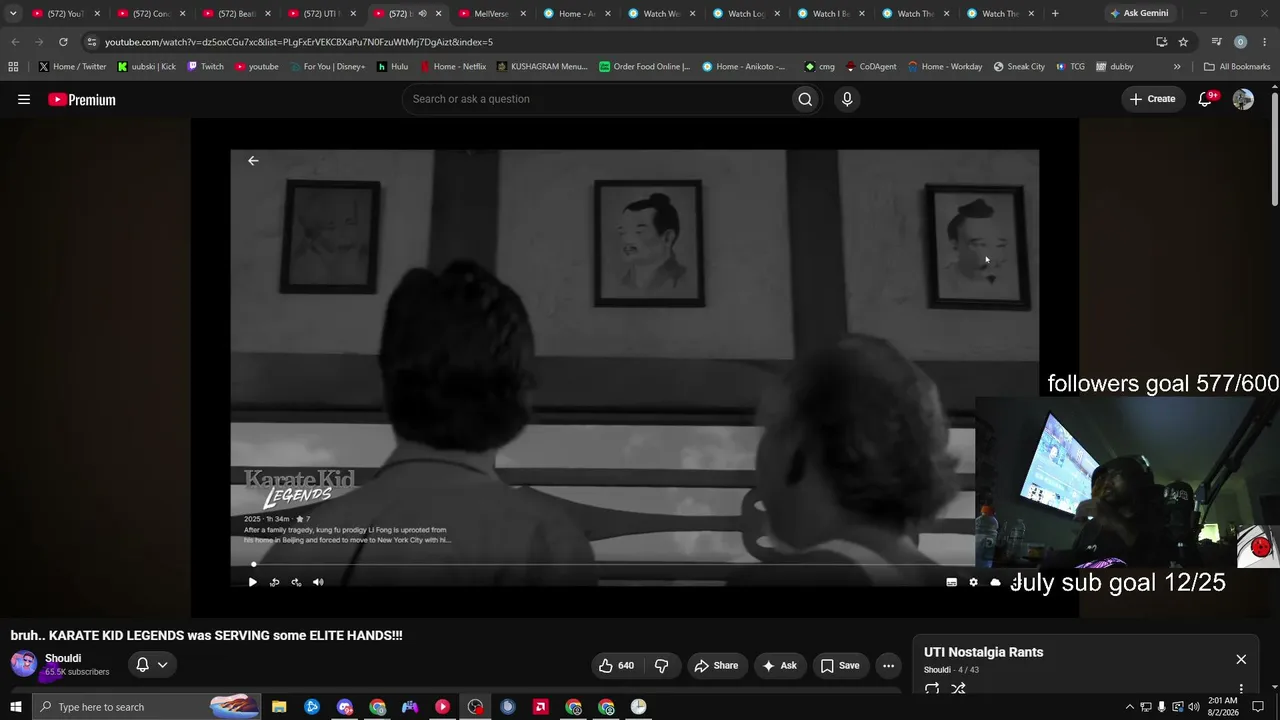Open Home - Workday bookmark

[x=945, y=67]
